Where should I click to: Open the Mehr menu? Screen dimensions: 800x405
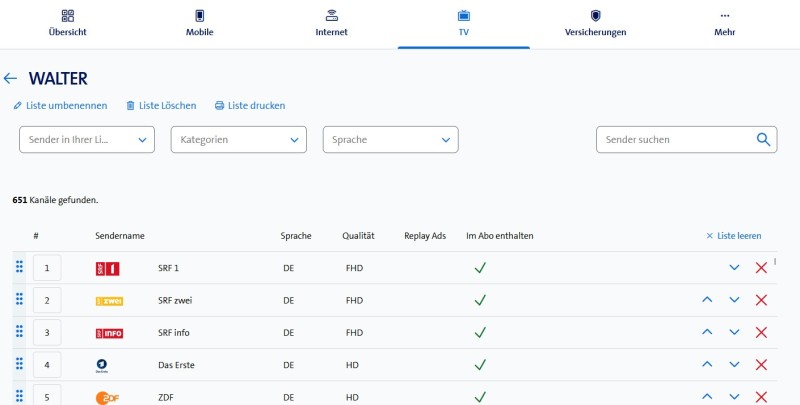pos(725,23)
